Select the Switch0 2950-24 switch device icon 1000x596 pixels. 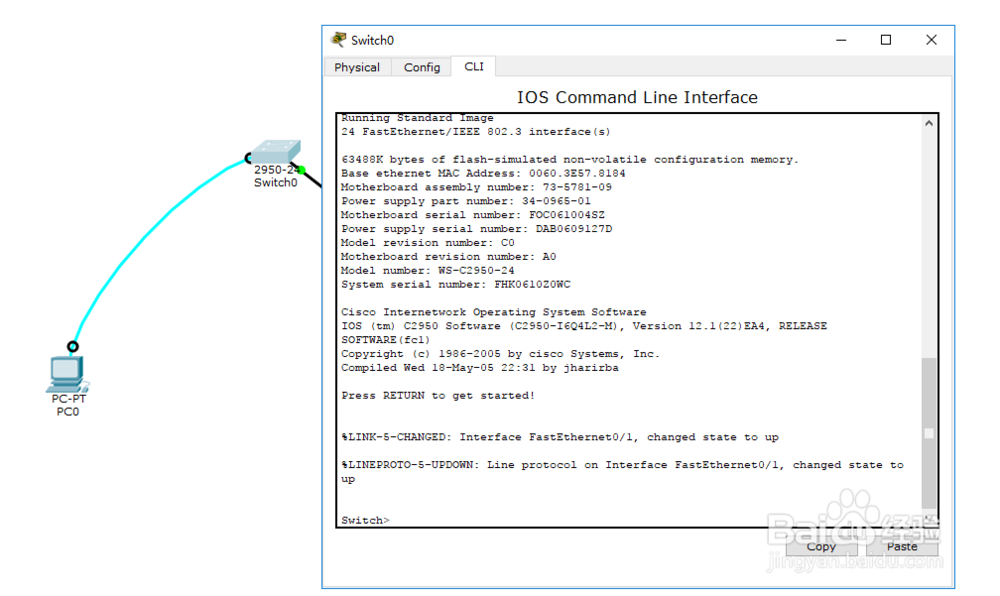tap(275, 152)
